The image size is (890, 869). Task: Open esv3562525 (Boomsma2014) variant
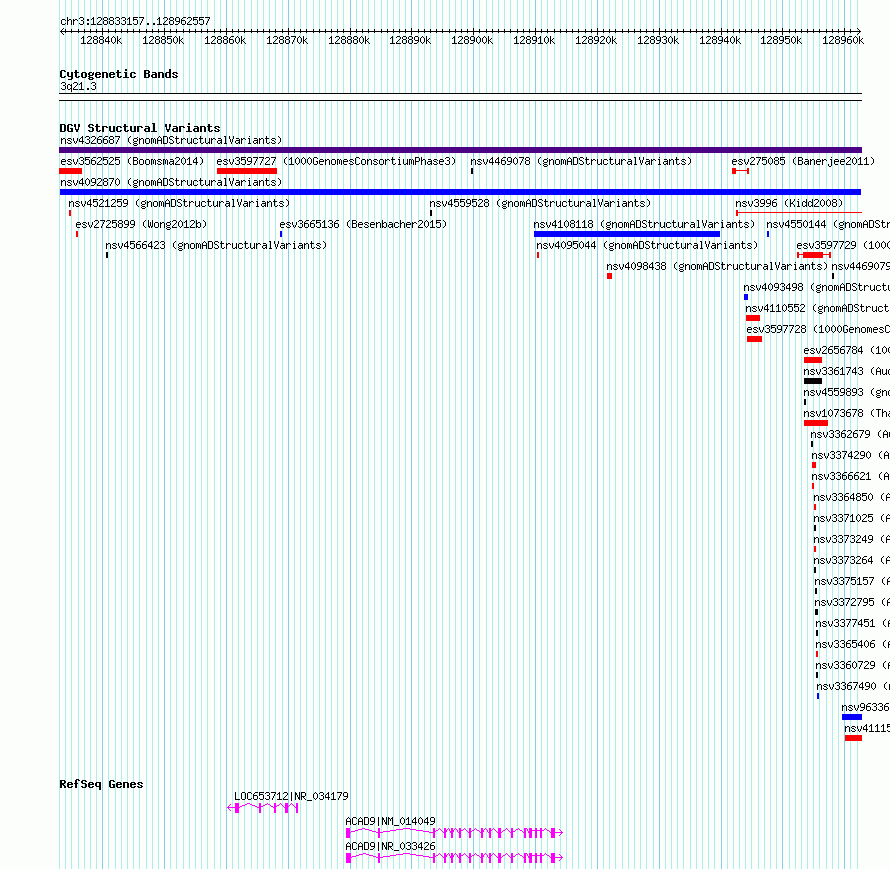pos(132,161)
